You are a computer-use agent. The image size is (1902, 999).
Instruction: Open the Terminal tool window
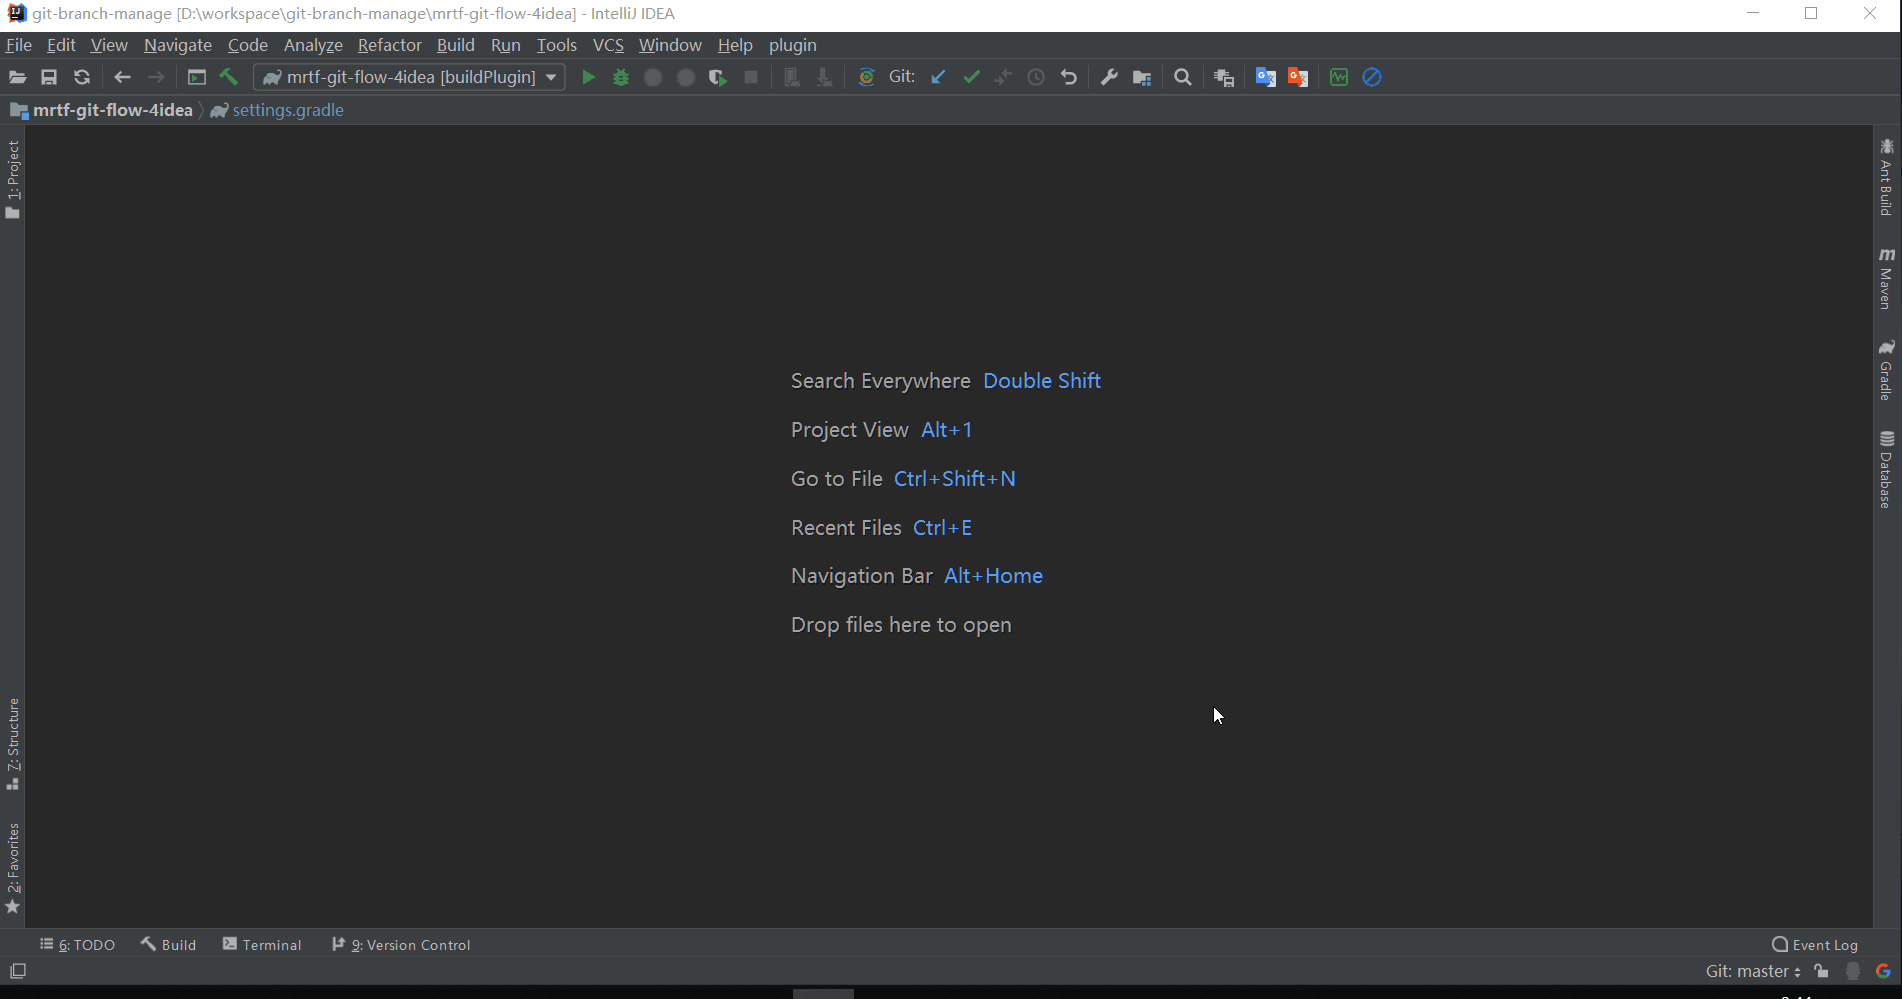[262, 945]
